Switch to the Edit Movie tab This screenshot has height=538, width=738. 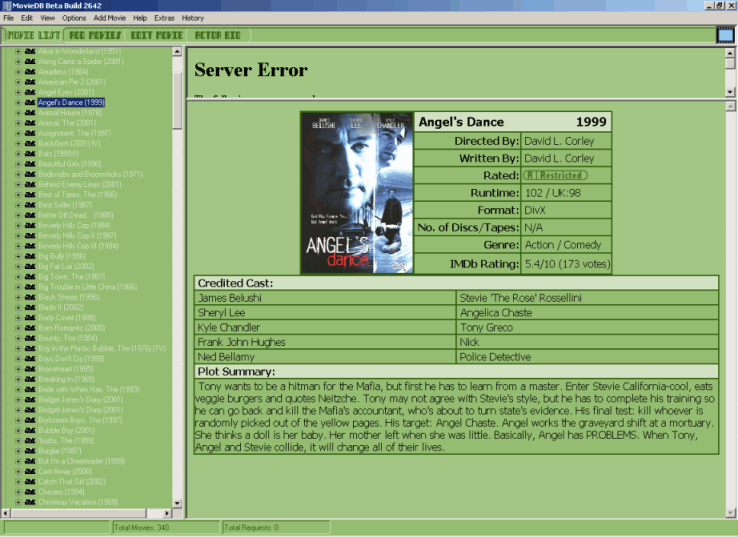[156, 35]
